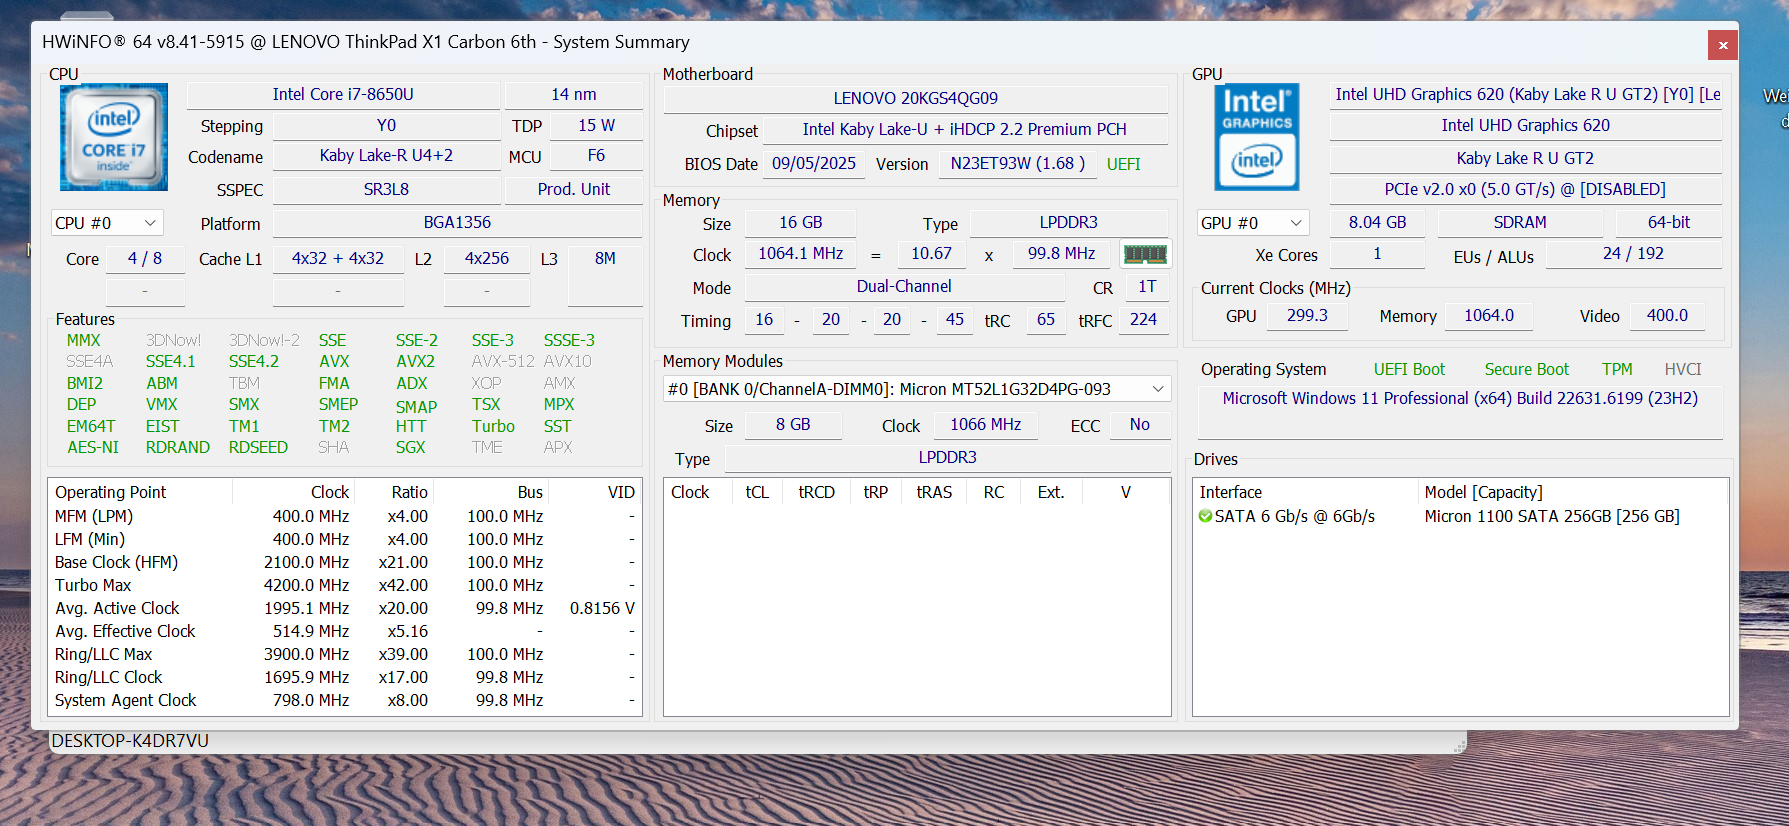
Task: Click the AES-NI feature label
Action: point(93,448)
